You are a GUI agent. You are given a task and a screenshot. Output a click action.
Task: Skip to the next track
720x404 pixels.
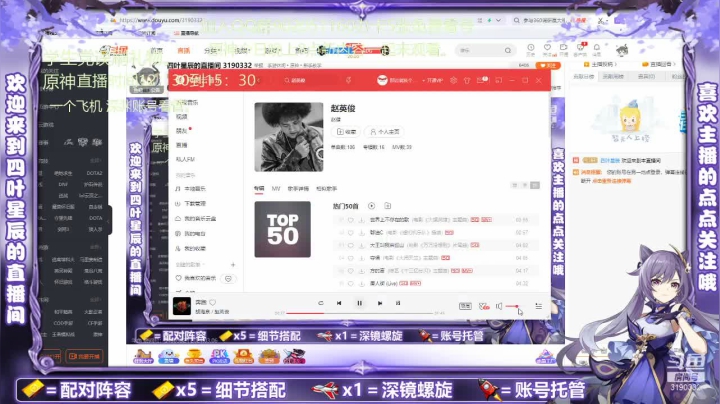[x=380, y=303]
